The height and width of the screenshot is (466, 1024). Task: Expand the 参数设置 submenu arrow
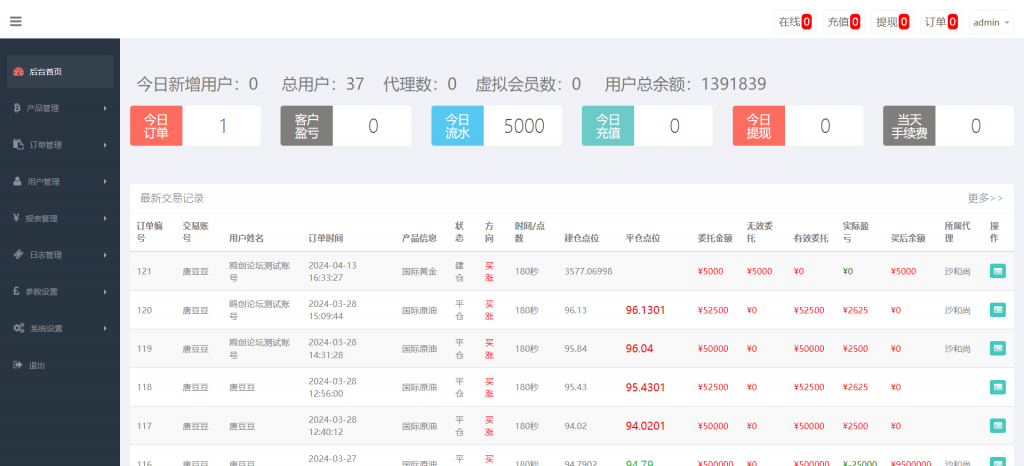click(105, 292)
